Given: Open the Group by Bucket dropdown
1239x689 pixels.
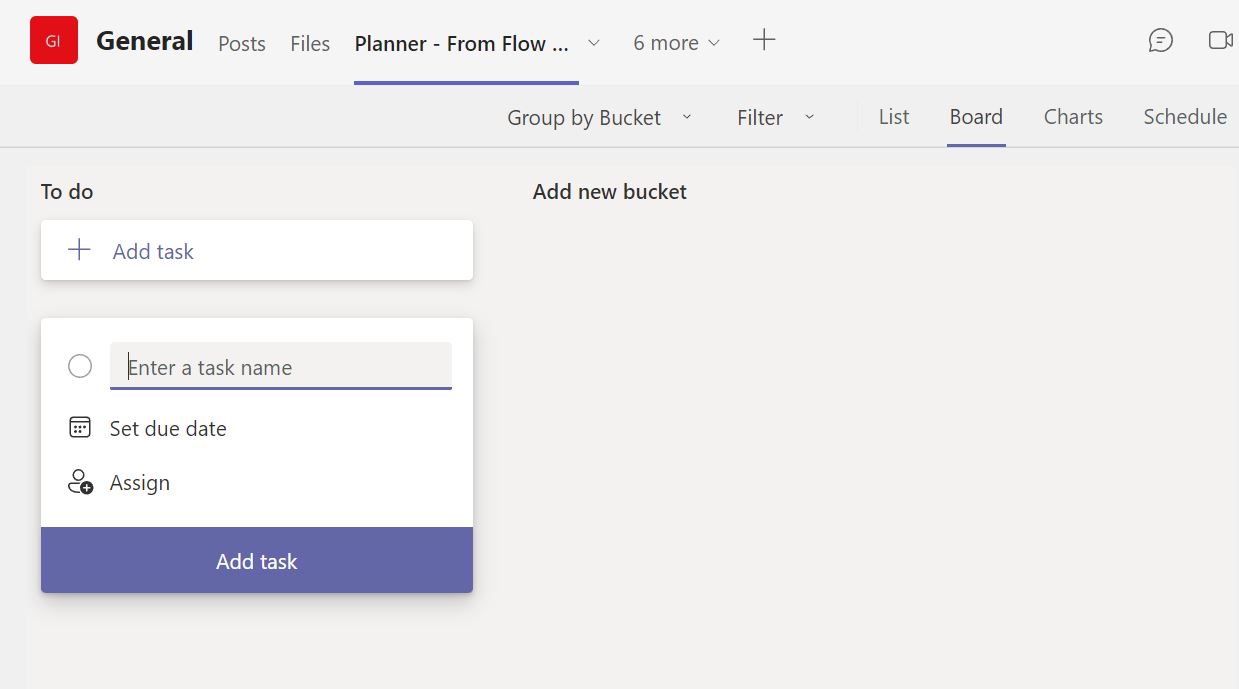Looking at the screenshot, I should click(x=598, y=117).
